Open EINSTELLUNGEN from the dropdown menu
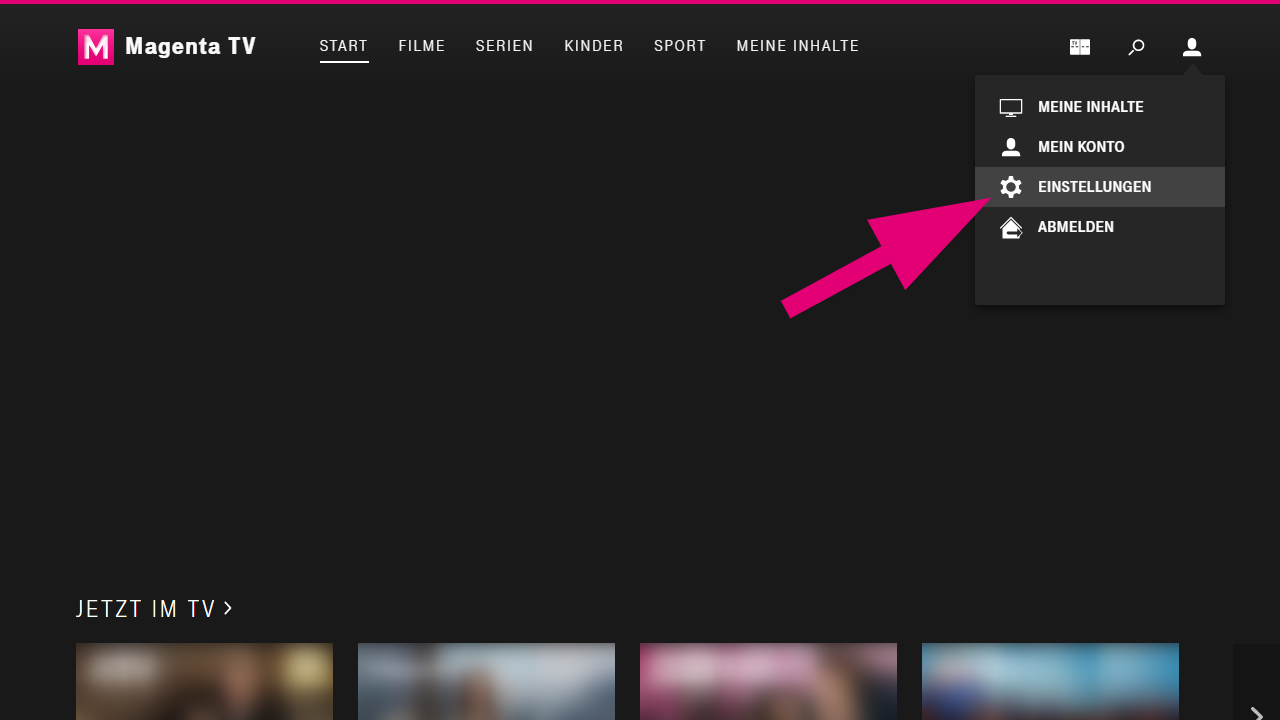Viewport: 1280px width, 720px height. point(1095,187)
